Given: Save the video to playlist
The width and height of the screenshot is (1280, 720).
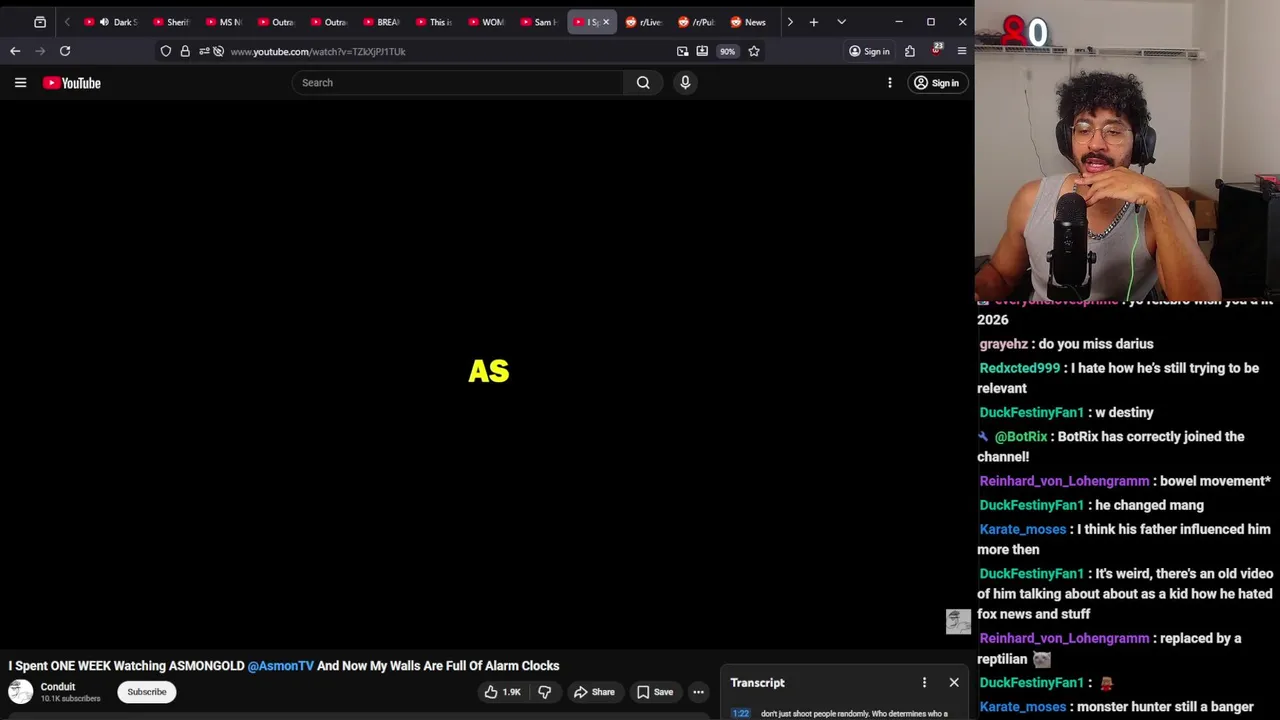Looking at the screenshot, I should [655, 692].
